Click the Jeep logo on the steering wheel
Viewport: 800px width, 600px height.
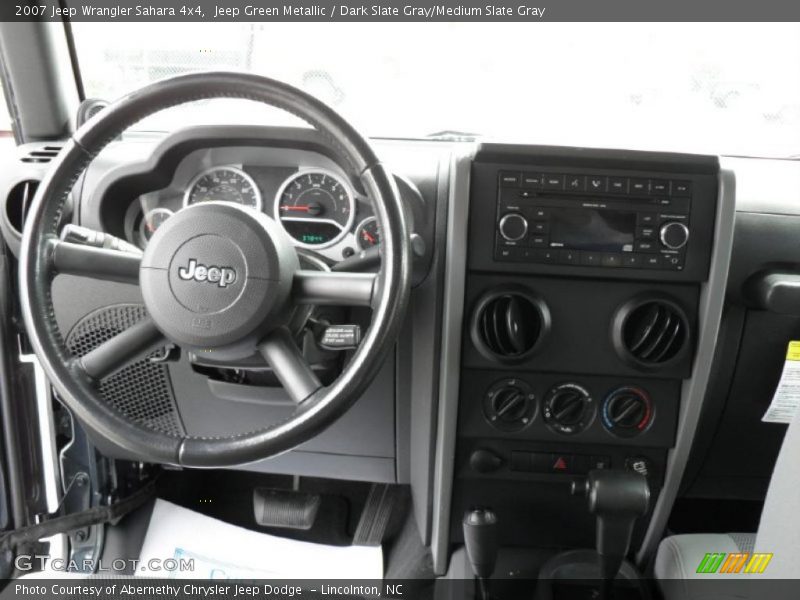click(207, 273)
